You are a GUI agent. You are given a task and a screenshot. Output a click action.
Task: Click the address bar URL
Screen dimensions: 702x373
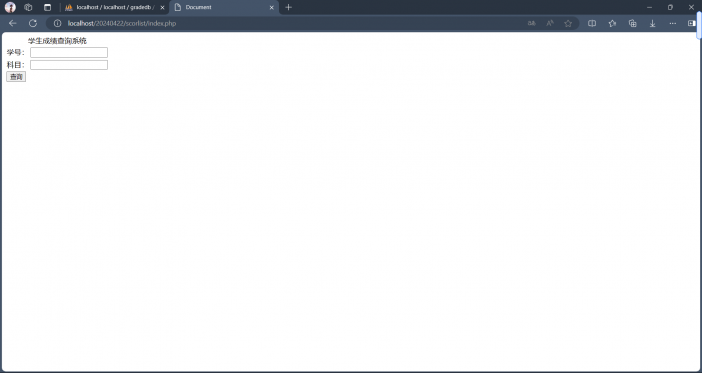(122, 23)
